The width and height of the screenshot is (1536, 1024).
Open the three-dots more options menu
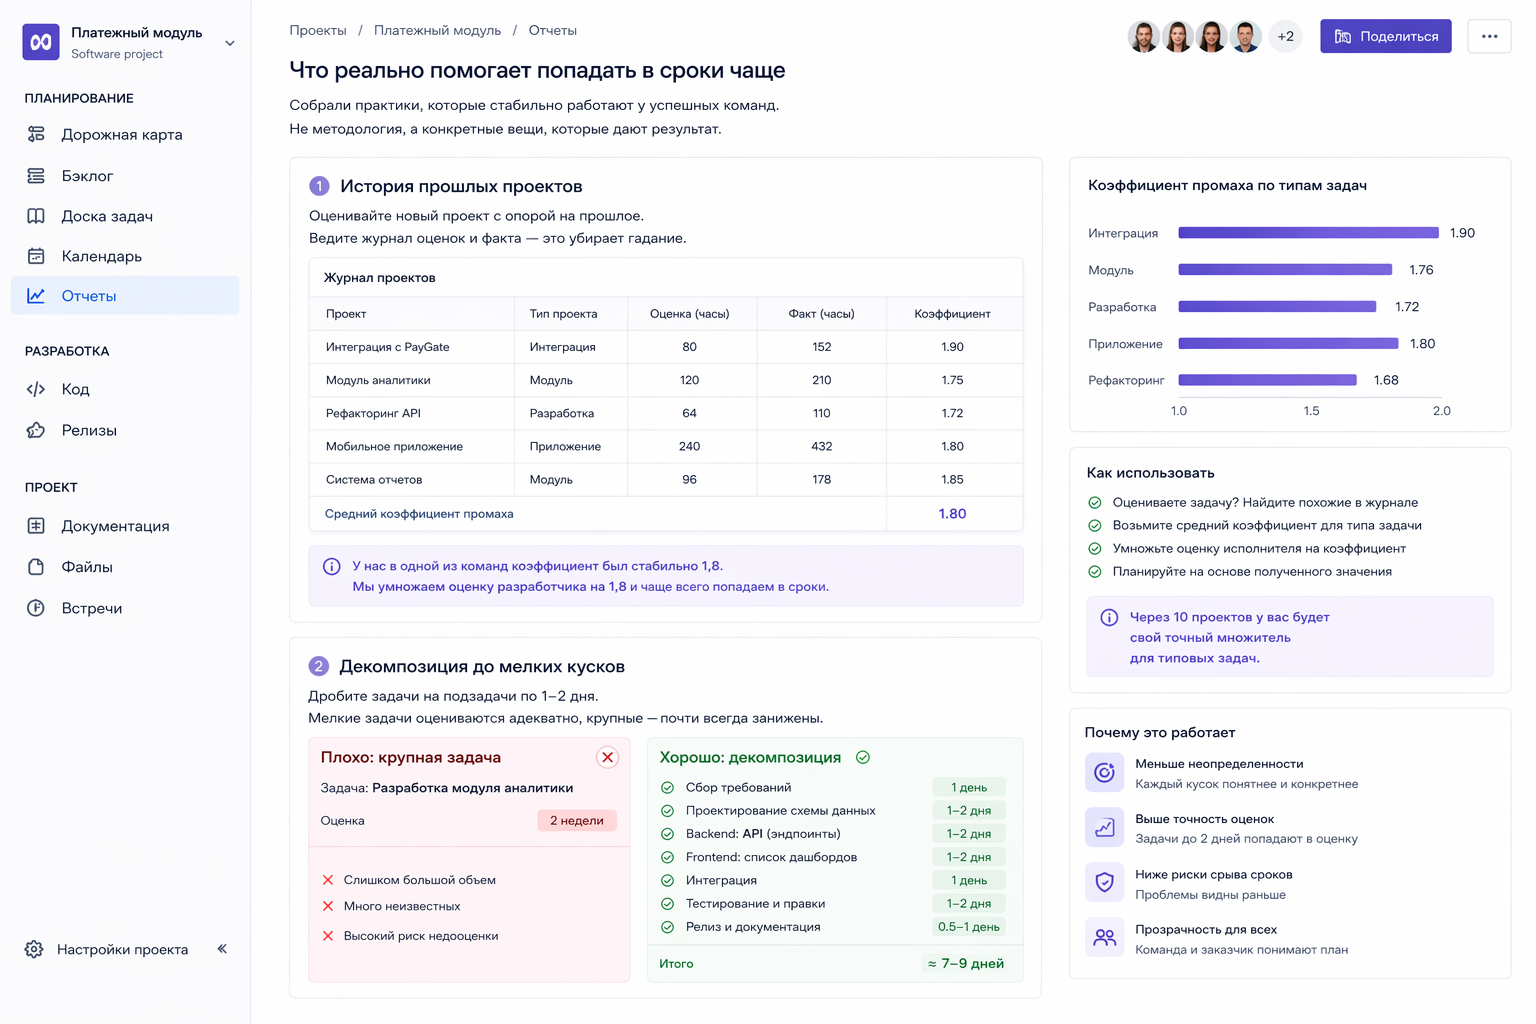pyautogui.click(x=1489, y=36)
